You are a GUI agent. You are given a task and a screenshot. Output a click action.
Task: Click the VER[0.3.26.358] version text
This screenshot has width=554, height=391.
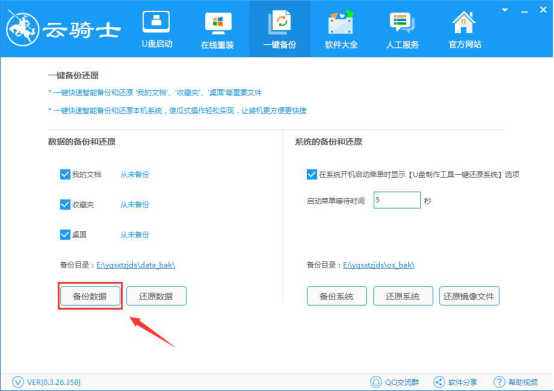coord(54,382)
